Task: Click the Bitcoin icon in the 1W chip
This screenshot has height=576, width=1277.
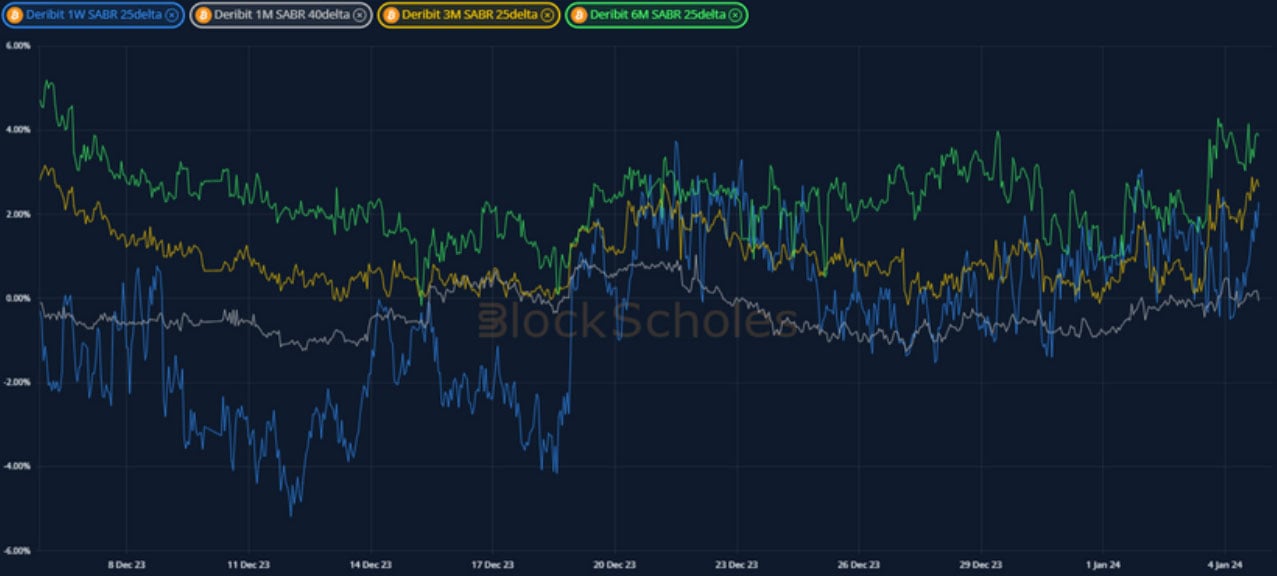Action: point(15,15)
